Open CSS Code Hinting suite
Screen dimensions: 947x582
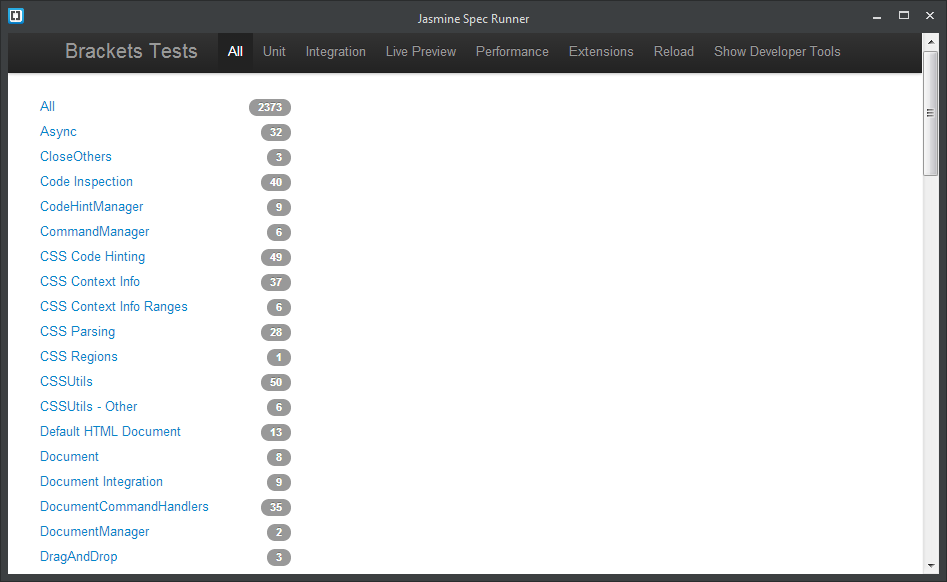(92, 257)
